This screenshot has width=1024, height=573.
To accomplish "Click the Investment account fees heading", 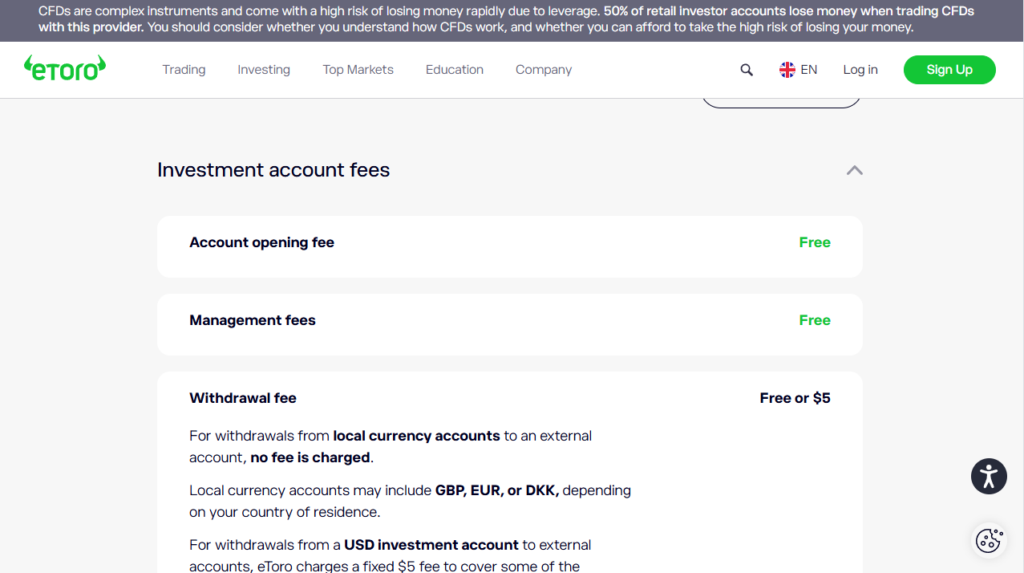I will click(x=273, y=170).
